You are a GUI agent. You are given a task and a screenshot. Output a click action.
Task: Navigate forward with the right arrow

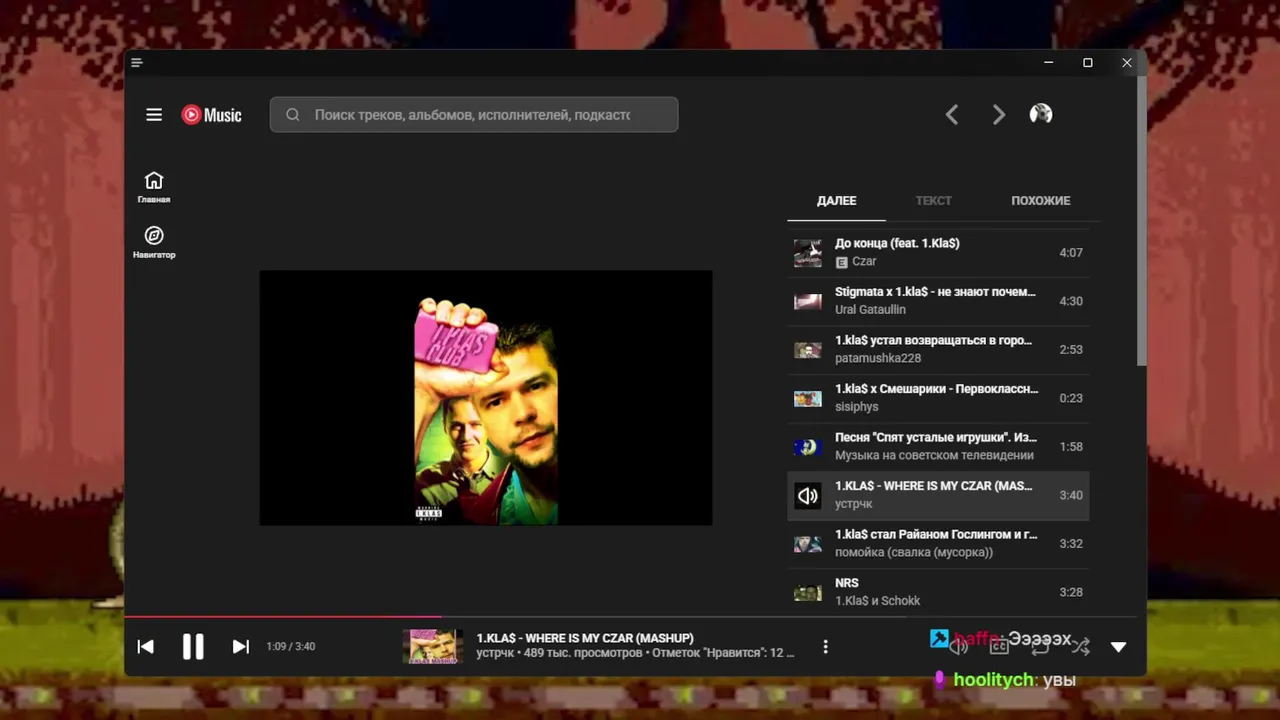pyautogui.click(x=998, y=115)
